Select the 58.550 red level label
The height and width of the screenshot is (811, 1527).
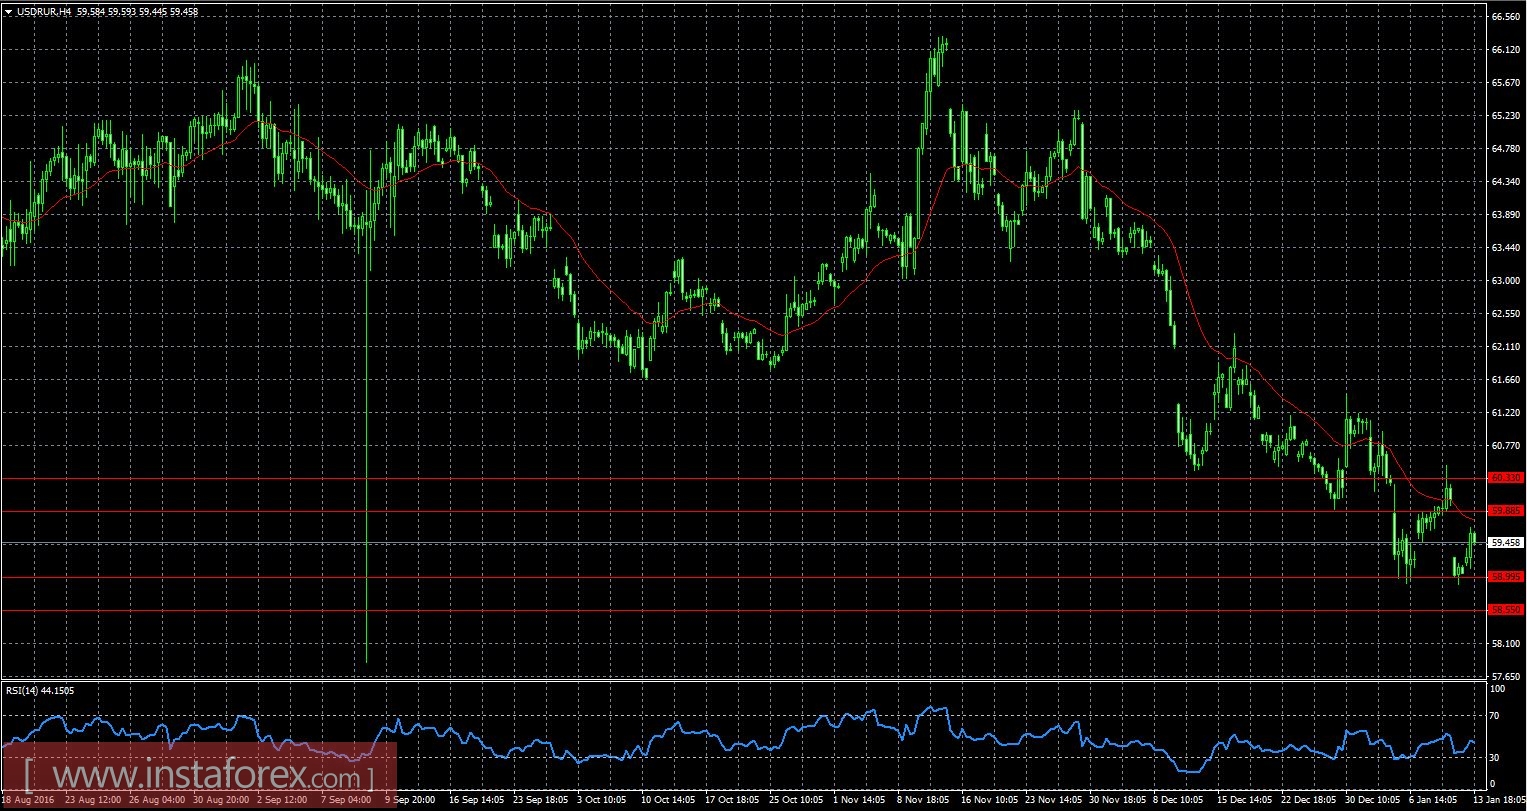coord(1505,610)
